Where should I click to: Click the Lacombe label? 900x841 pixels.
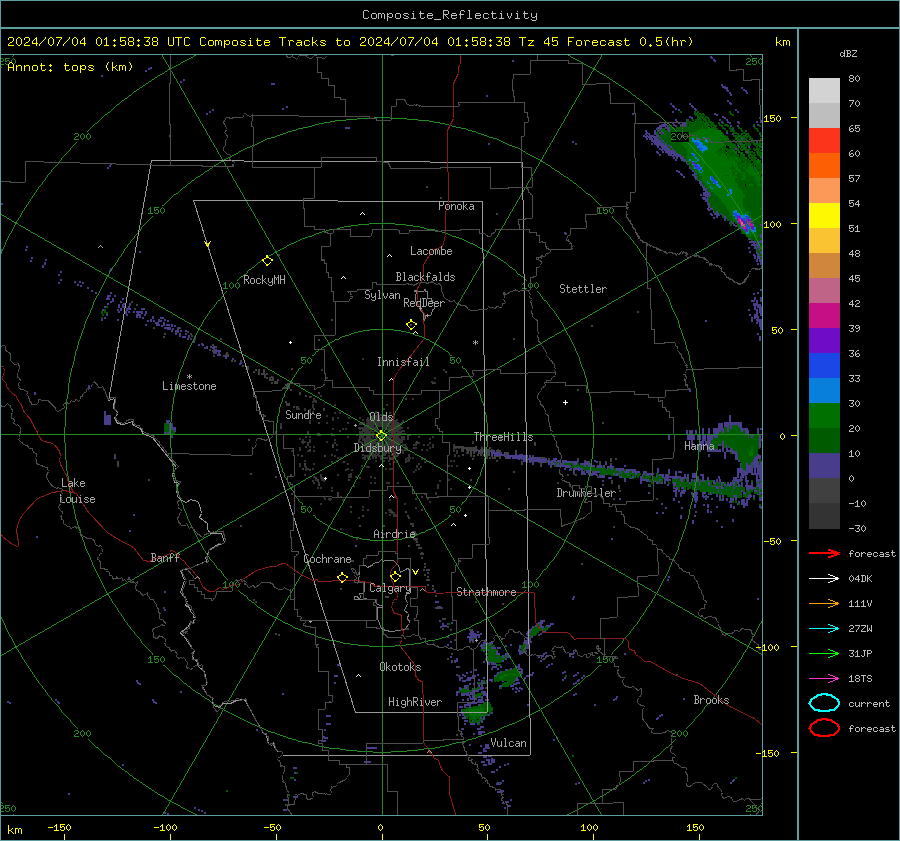[431, 251]
